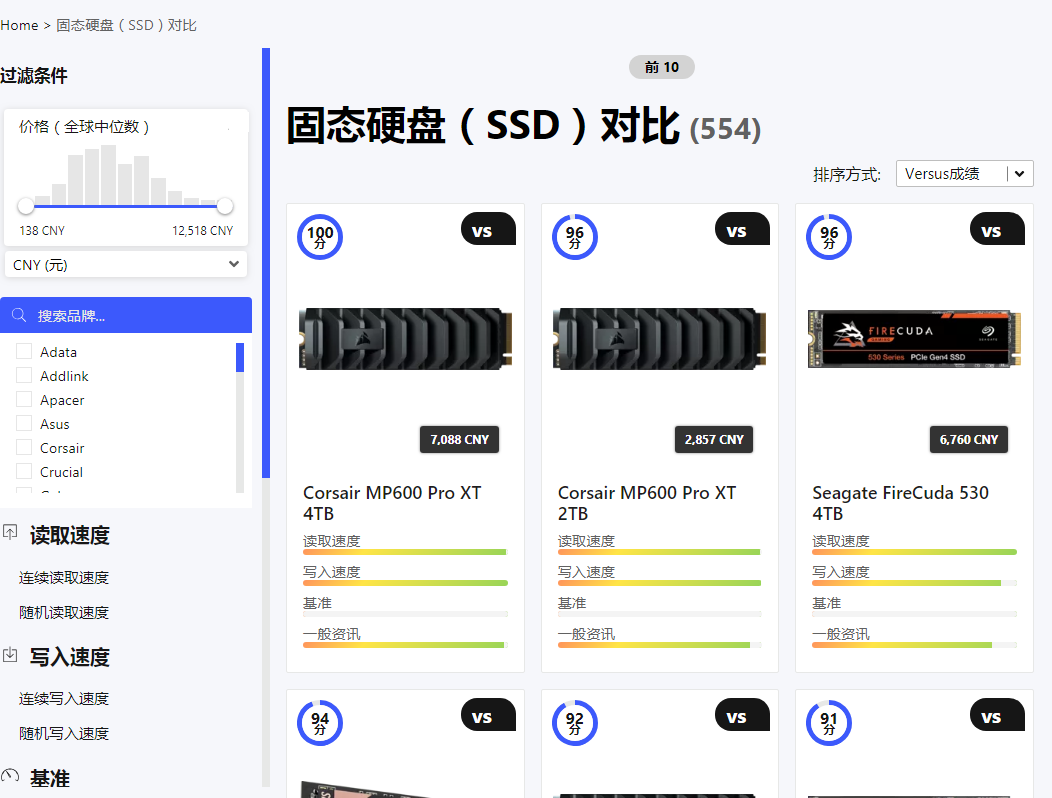Select 随机写入速度 filter
This screenshot has height=798, width=1052.
coord(64,734)
